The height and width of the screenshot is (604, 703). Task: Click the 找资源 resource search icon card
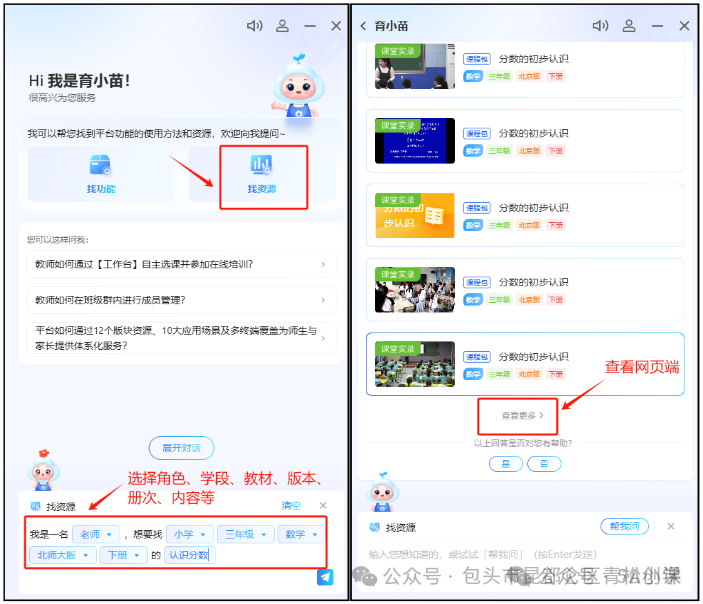262,174
